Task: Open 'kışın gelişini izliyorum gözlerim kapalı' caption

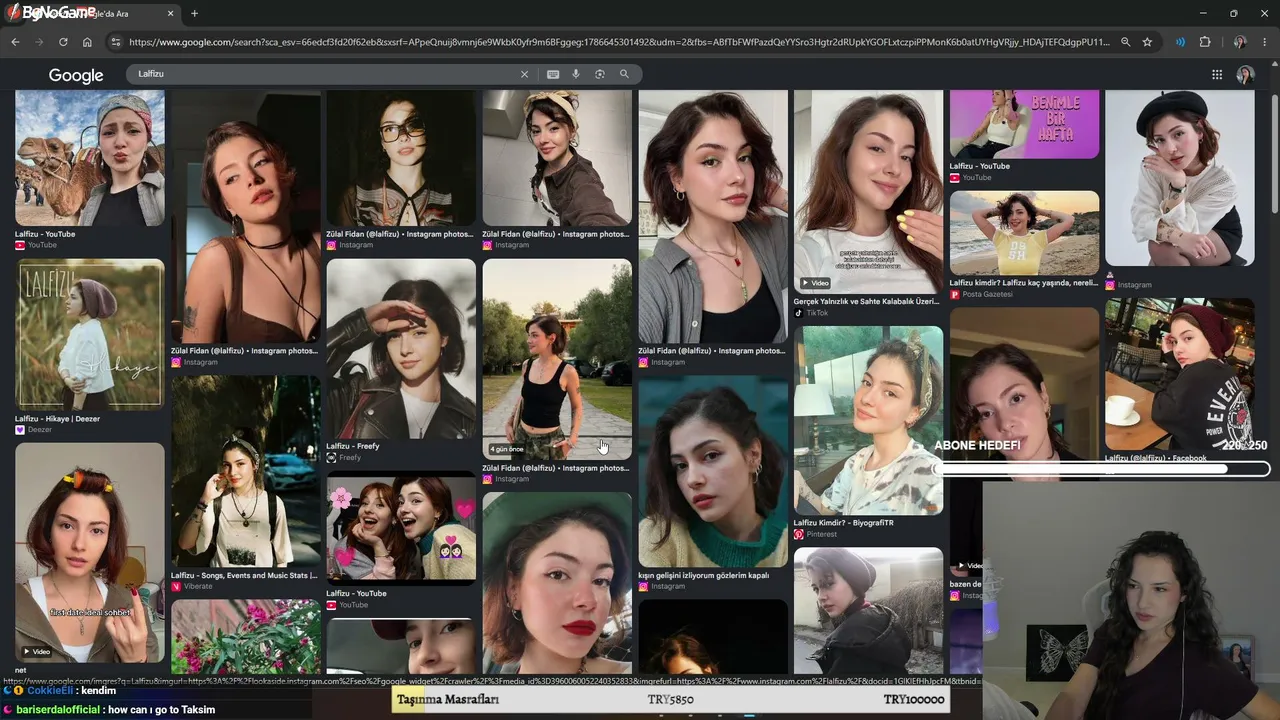Action: pyautogui.click(x=704, y=575)
